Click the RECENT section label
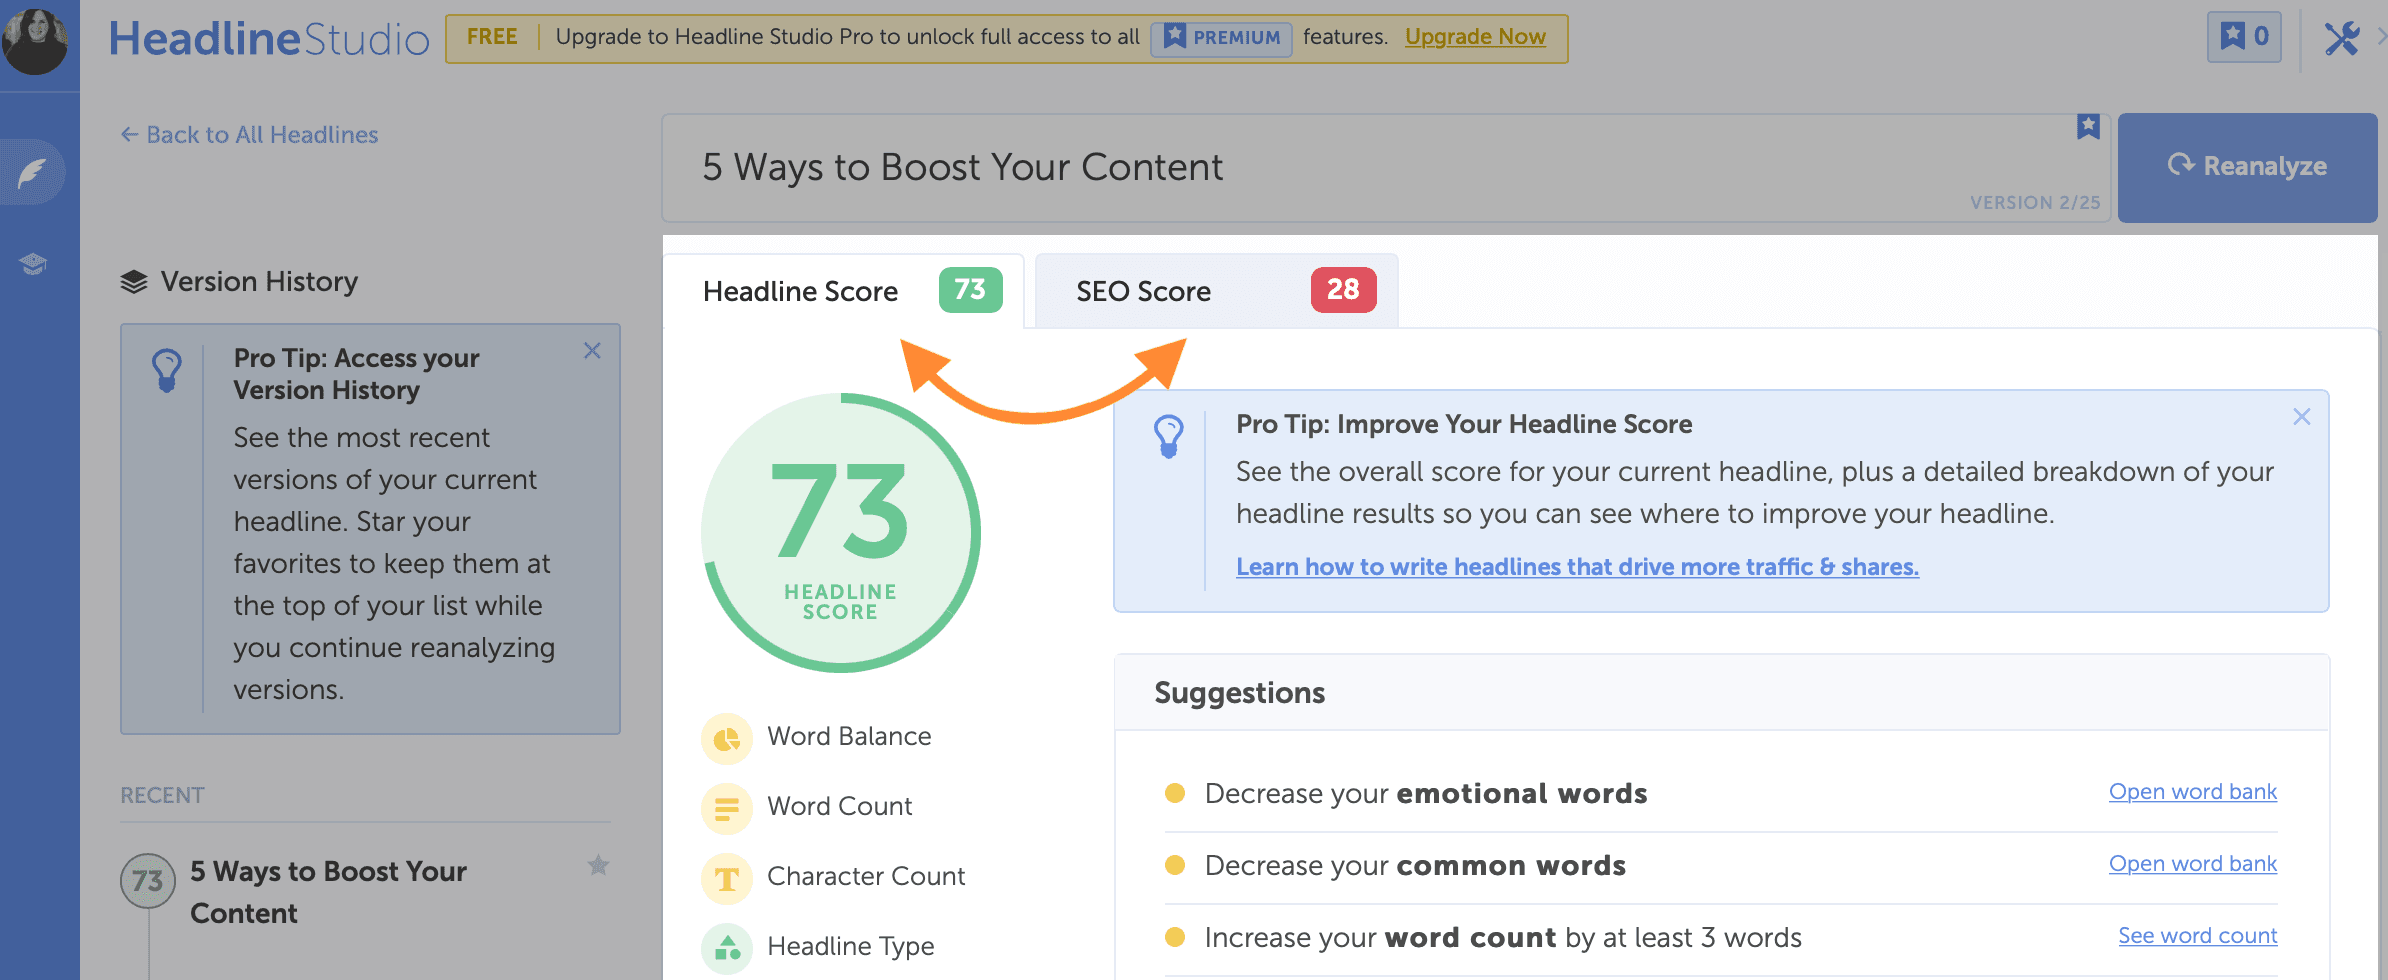Image resolution: width=2388 pixels, height=980 pixels. click(162, 796)
